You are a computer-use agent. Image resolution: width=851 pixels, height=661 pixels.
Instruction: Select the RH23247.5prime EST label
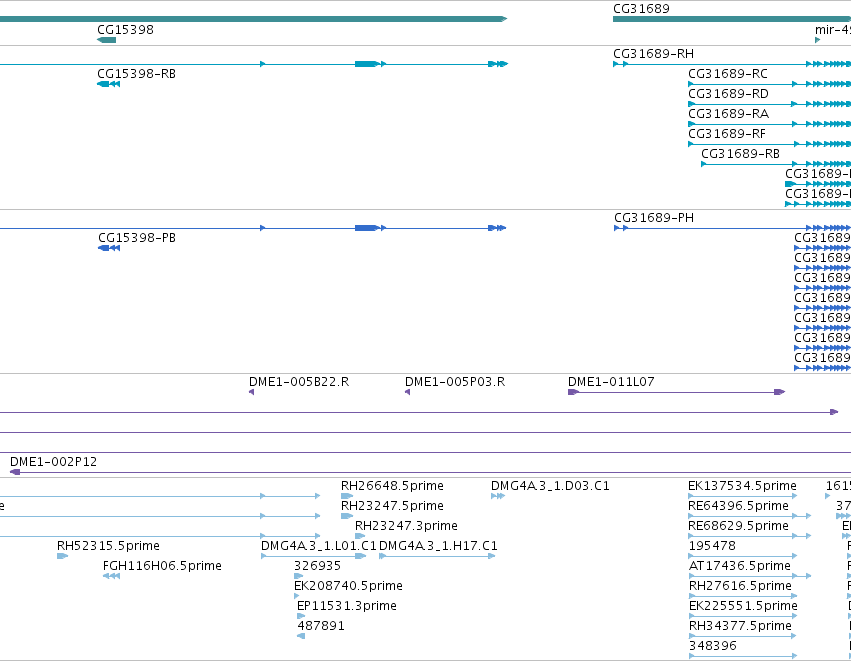(392, 506)
